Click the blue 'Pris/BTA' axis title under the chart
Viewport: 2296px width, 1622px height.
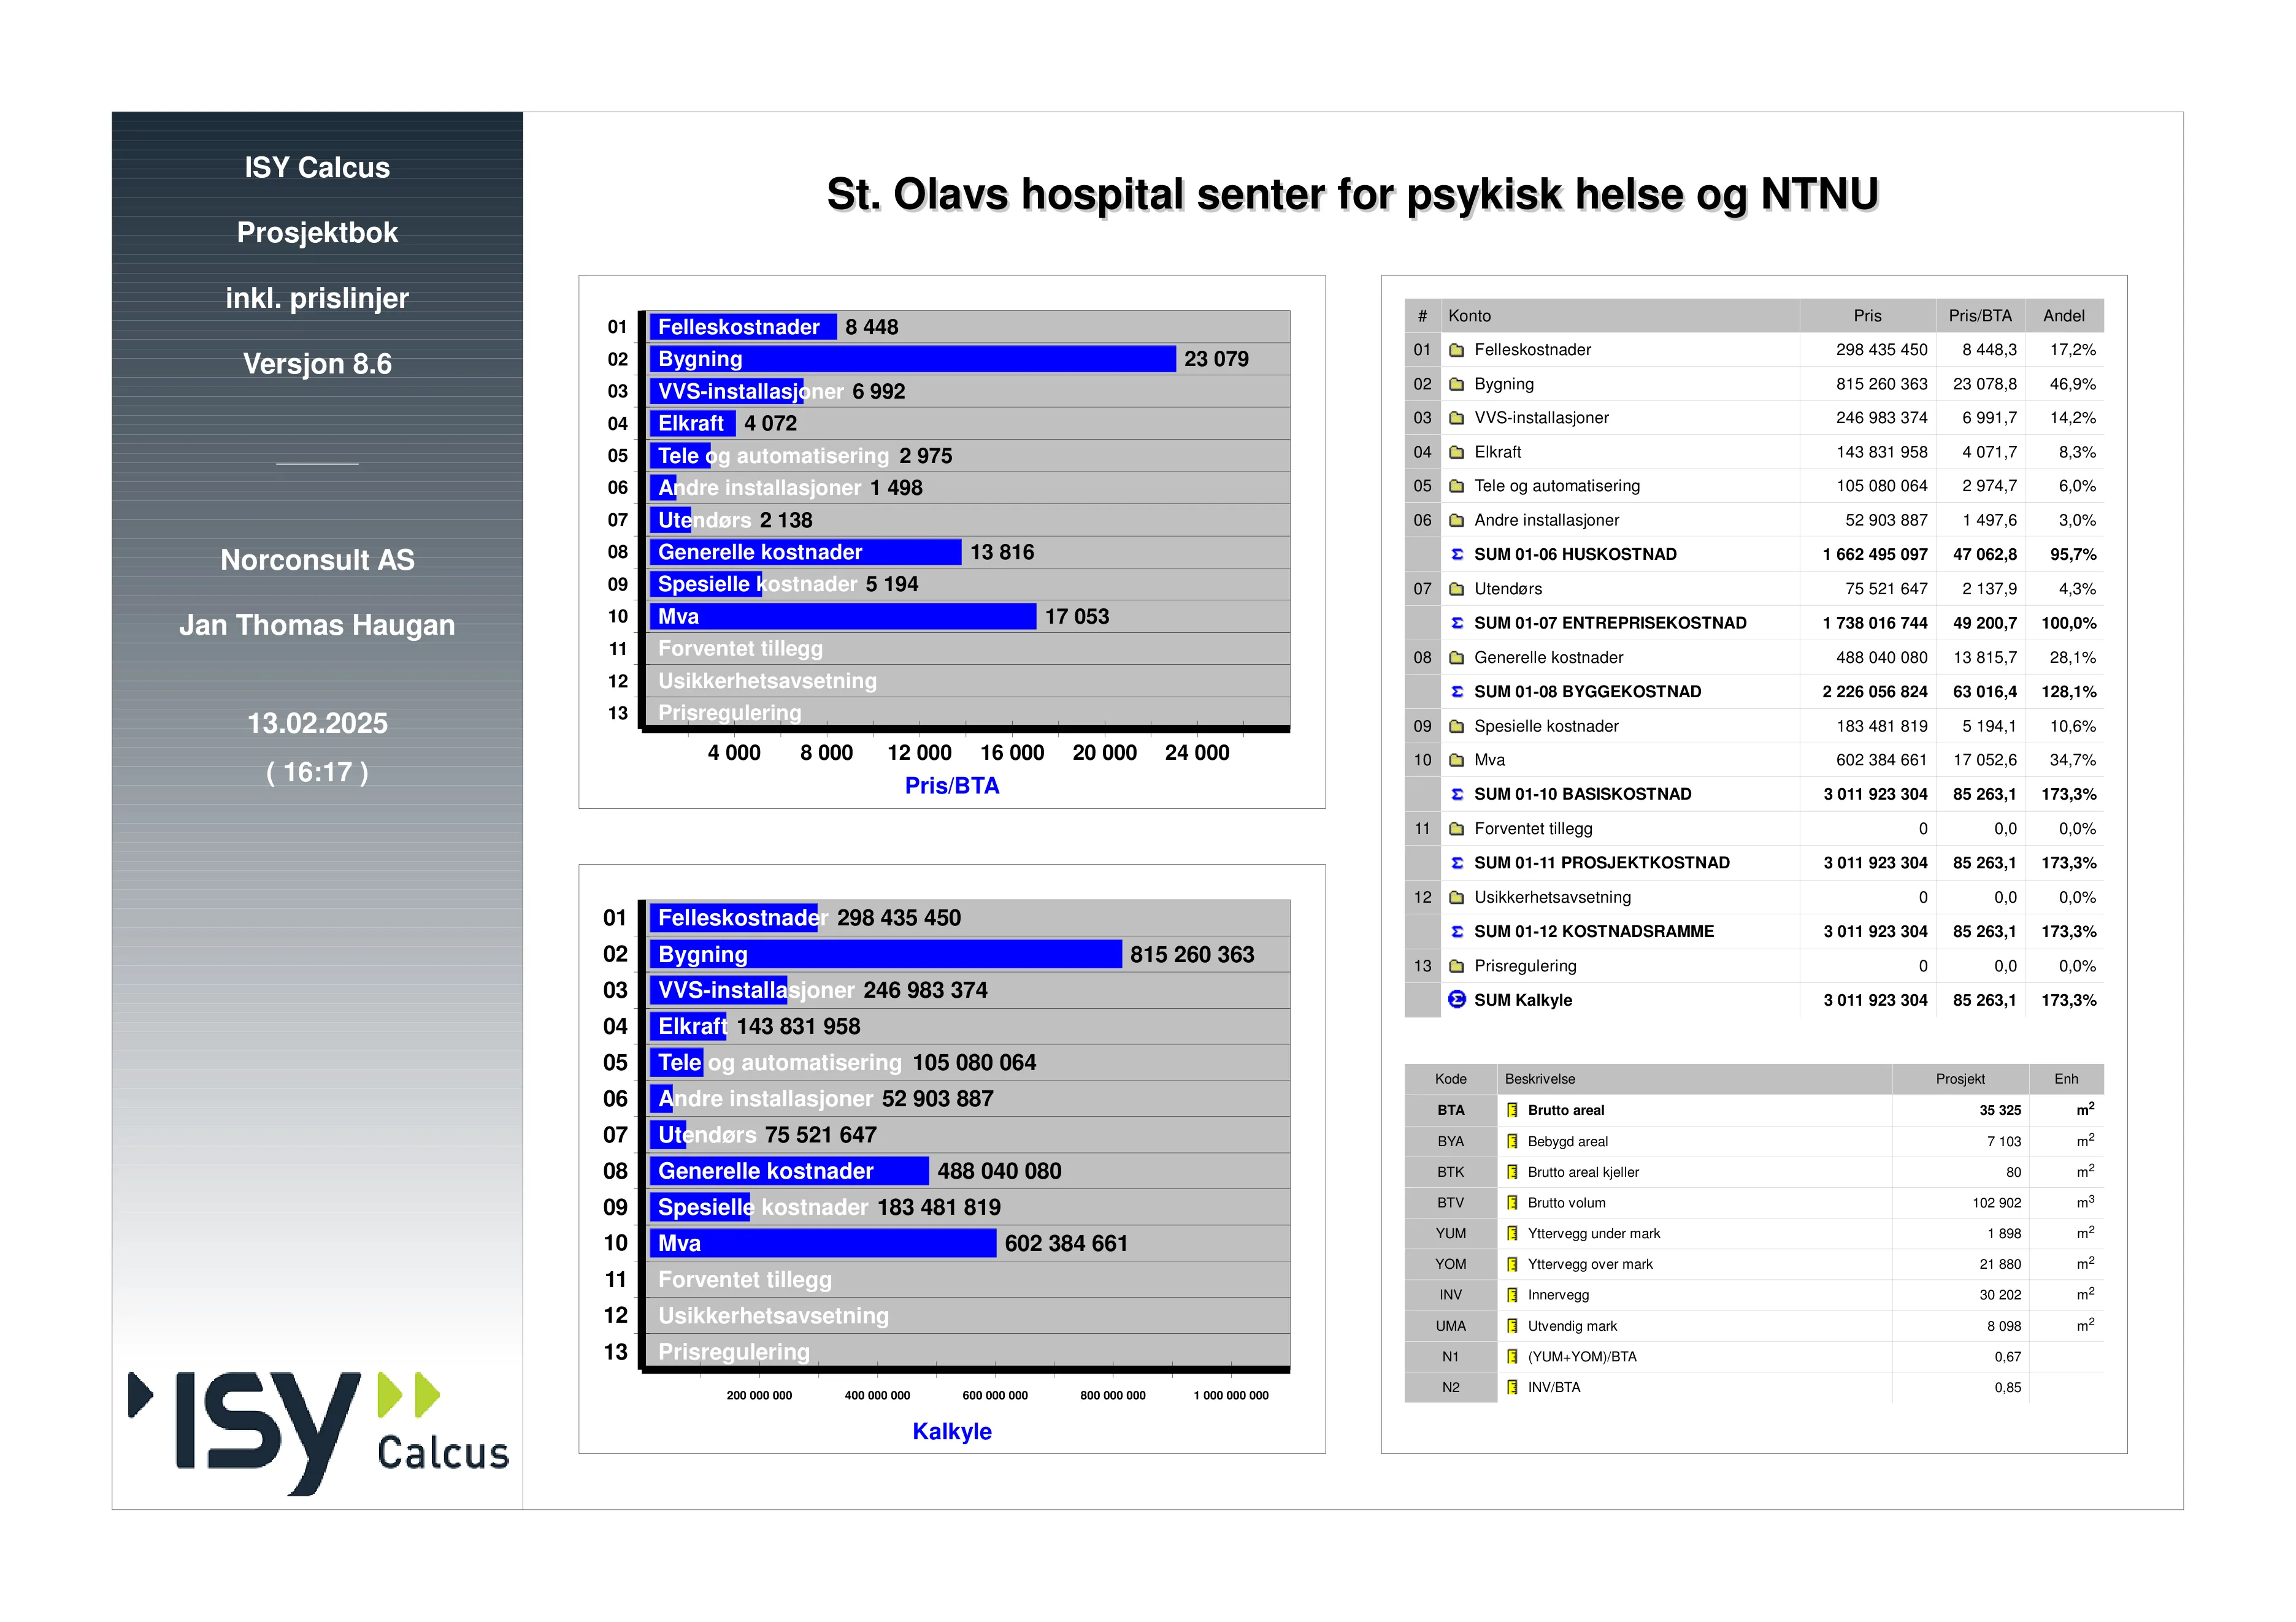click(952, 786)
